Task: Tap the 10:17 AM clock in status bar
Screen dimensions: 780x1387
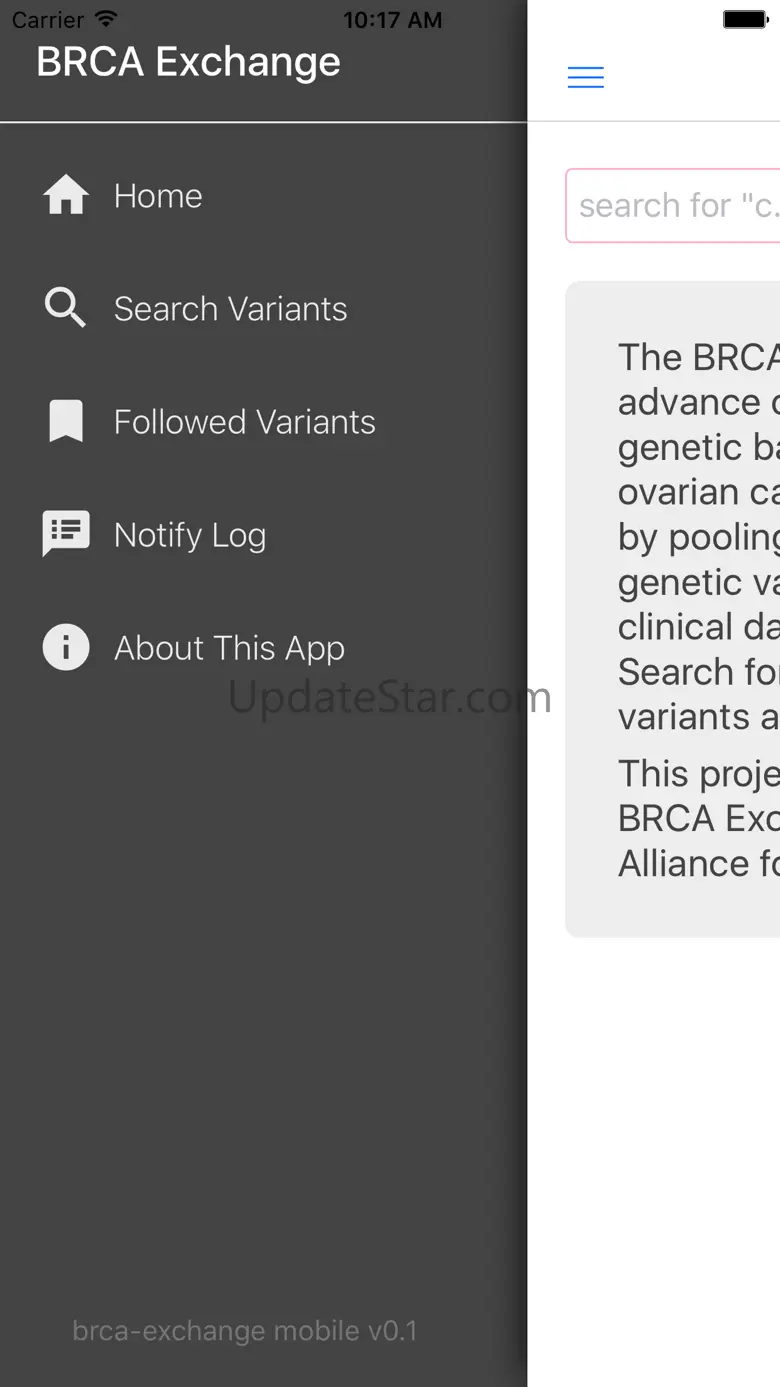Action: [x=392, y=19]
